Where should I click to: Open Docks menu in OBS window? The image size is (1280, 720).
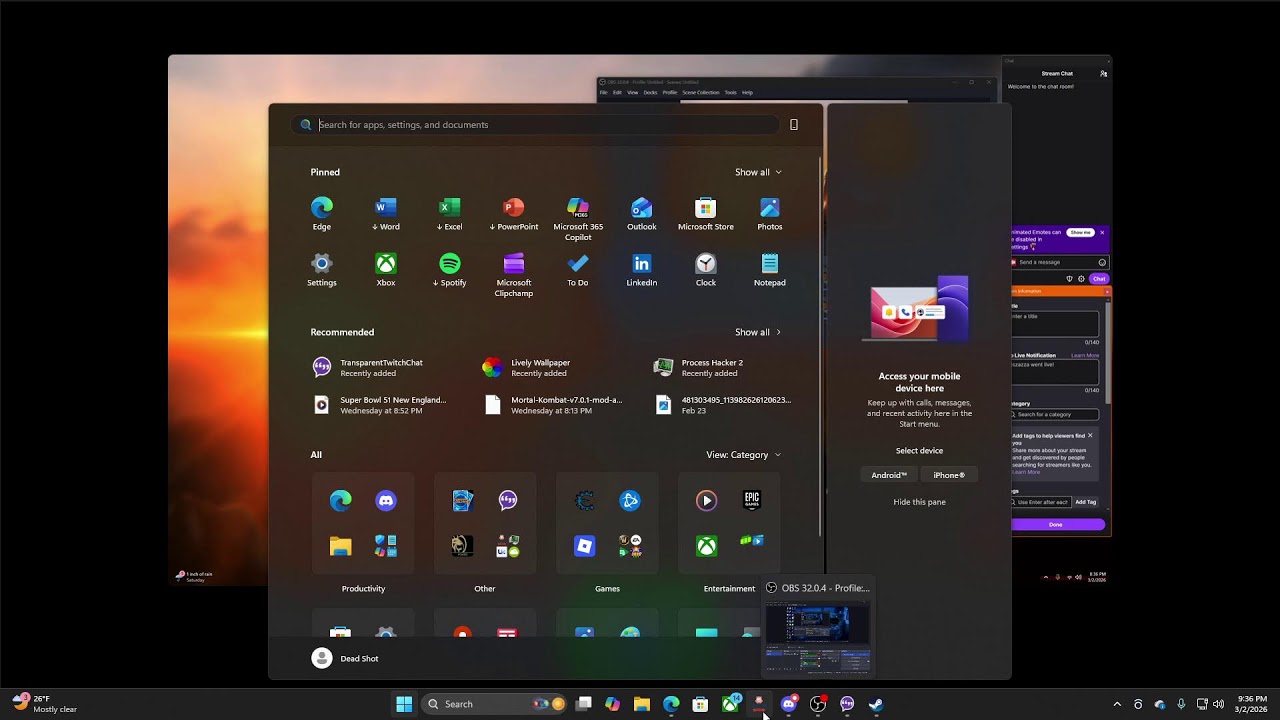point(650,92)
